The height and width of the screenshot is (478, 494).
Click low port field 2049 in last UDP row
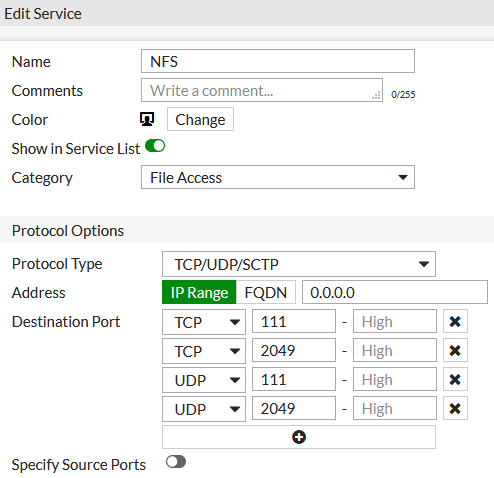tap(294, 408)
